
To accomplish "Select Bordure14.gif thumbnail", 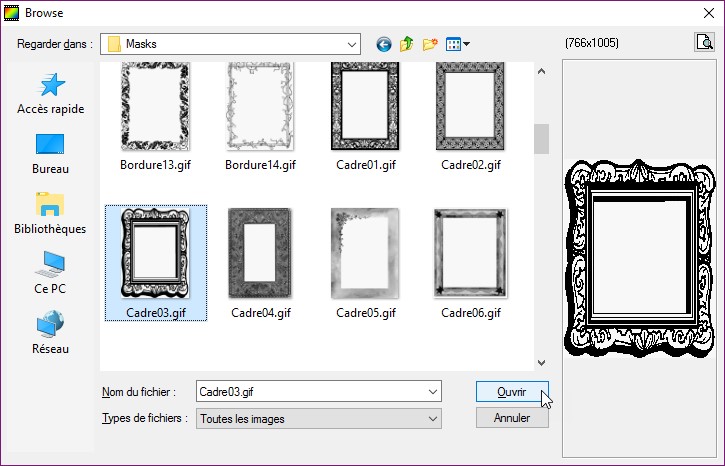I will pos(260,106).
